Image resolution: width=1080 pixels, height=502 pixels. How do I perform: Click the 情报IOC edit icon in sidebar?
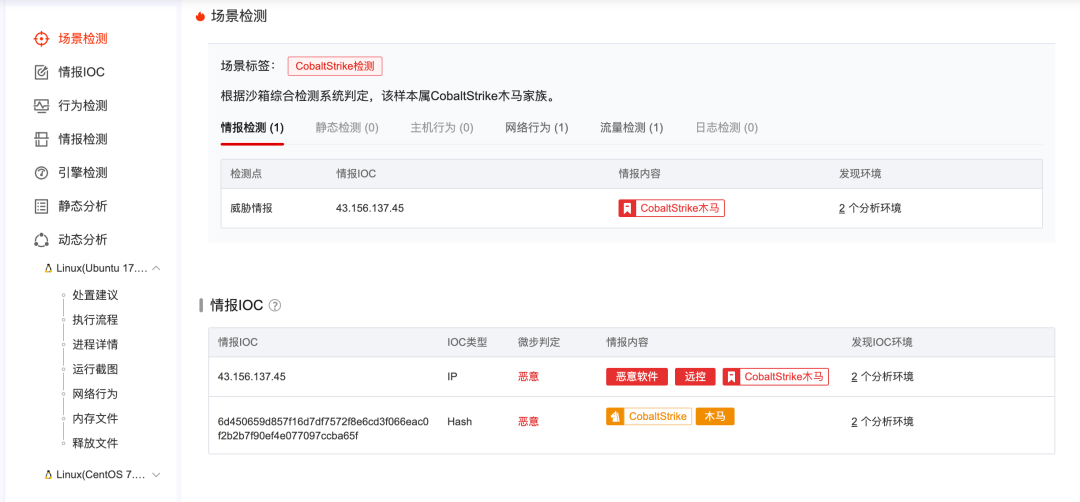(41, 72)
